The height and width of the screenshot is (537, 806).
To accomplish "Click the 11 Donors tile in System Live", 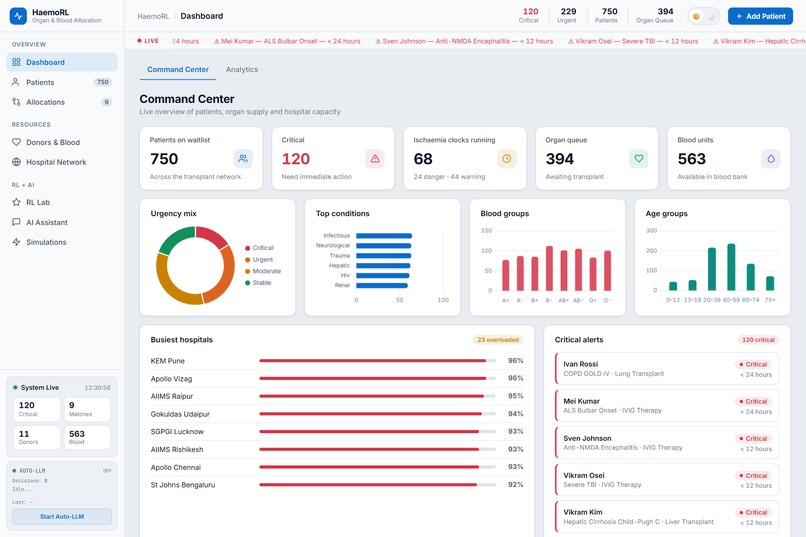I will pyautogui.click(x=36, y=437).
